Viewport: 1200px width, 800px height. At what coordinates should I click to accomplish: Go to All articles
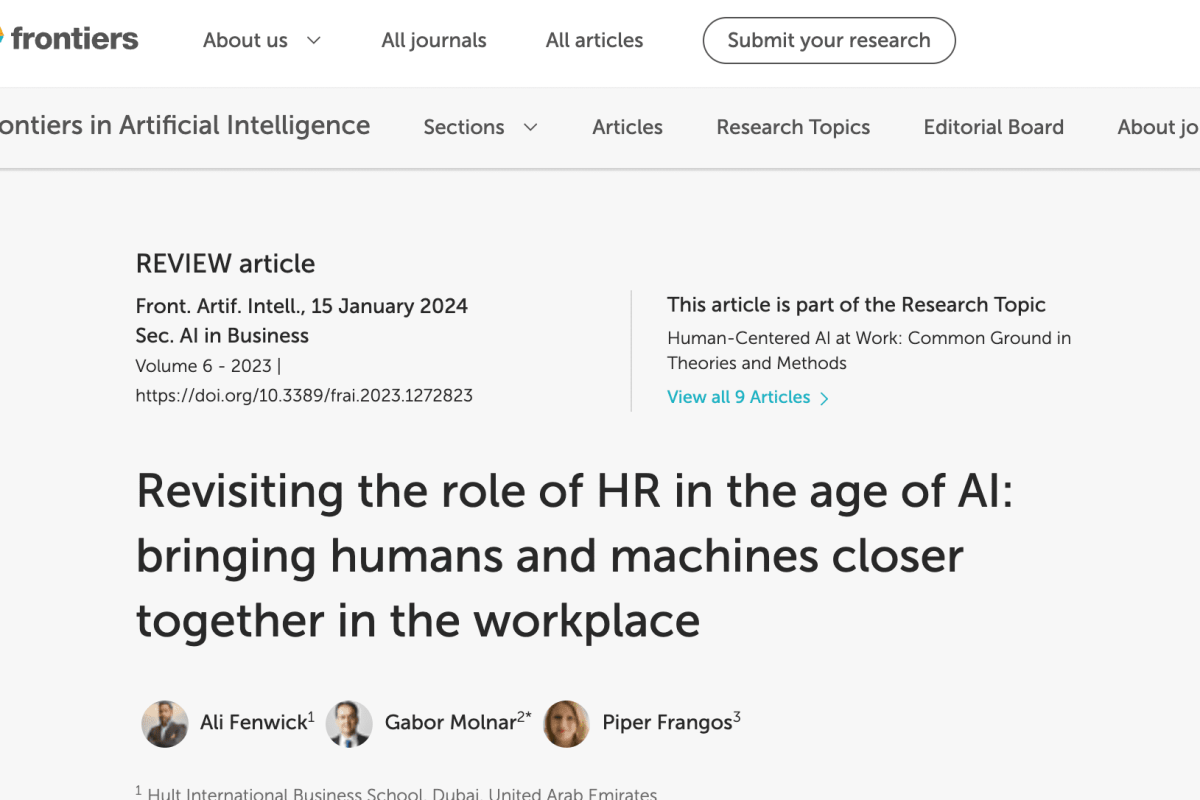594,41
